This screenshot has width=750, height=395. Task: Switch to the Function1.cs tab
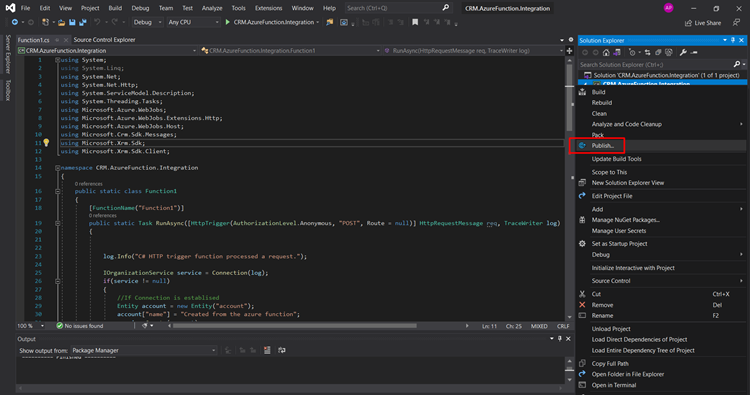click(33, 40)
